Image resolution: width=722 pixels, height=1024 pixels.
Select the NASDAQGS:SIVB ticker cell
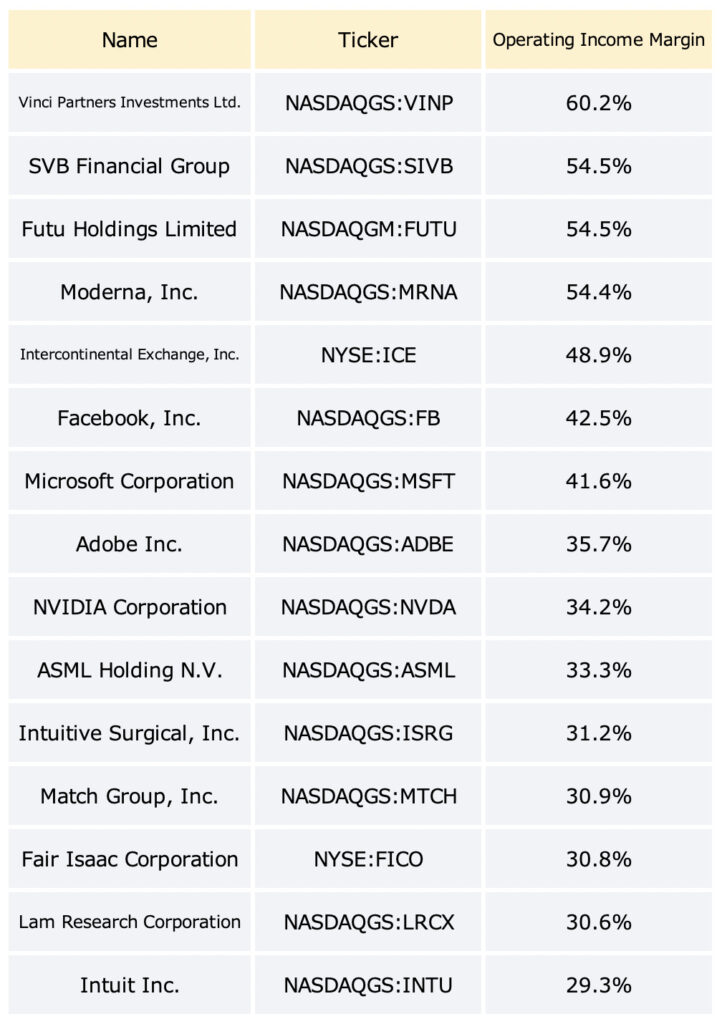coord(368,166)
